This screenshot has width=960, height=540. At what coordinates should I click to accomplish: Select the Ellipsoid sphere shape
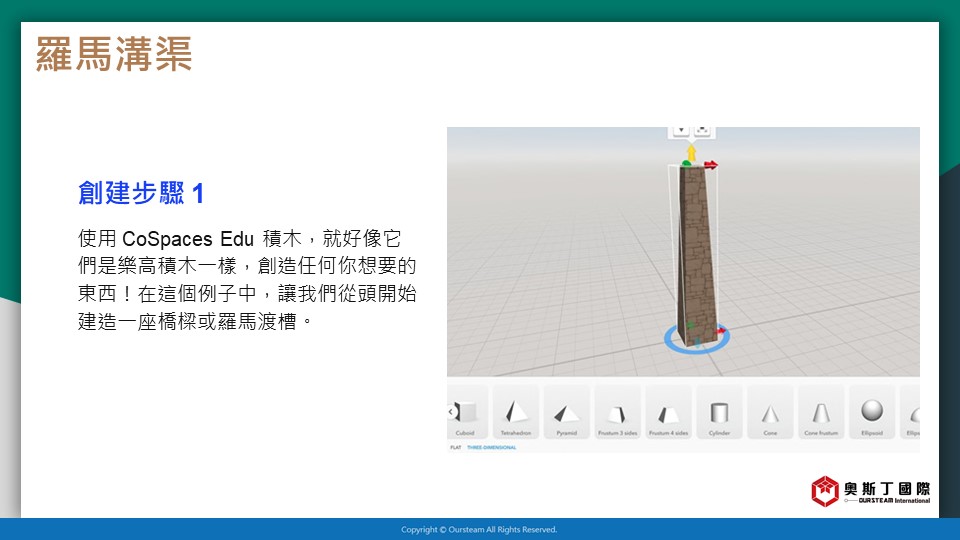(x=871, y=412)
